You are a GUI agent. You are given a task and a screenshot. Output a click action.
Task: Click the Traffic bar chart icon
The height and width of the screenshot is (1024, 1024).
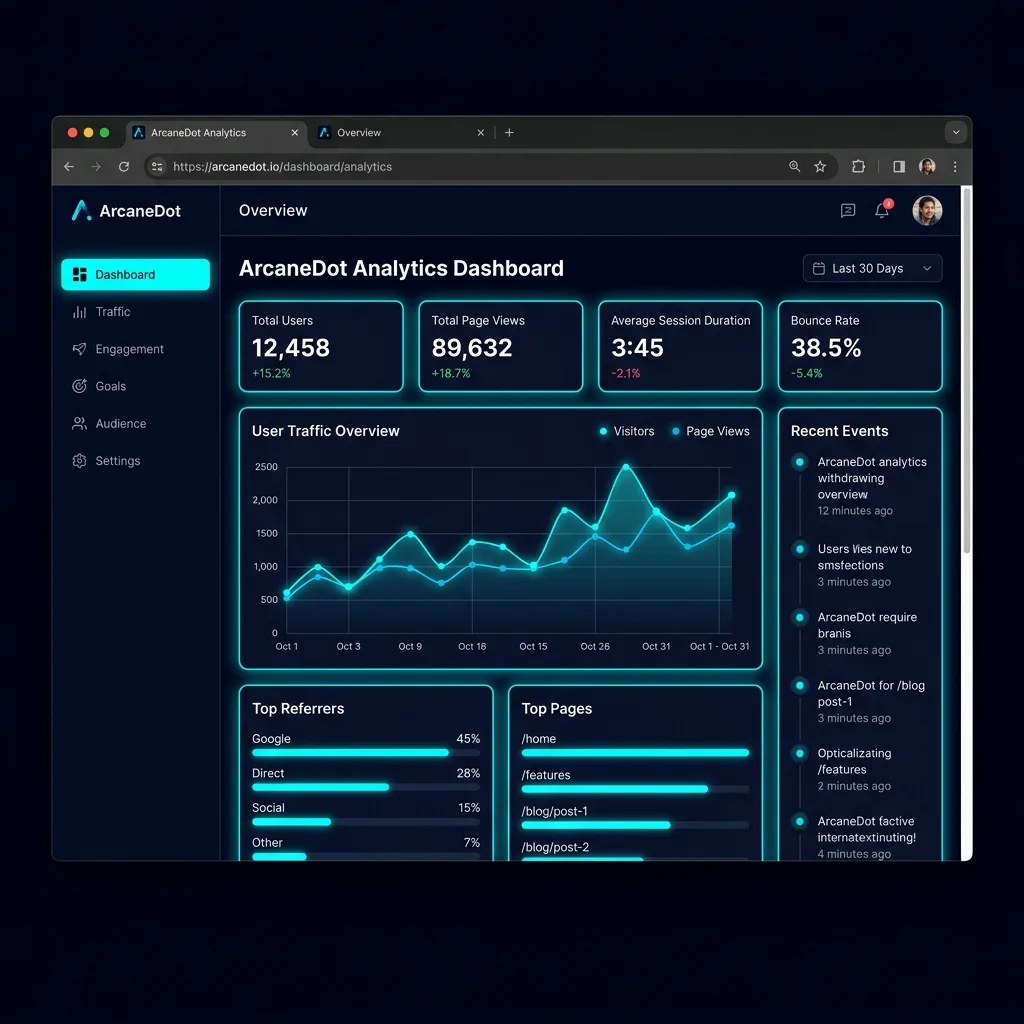click(x=79, y=312)
